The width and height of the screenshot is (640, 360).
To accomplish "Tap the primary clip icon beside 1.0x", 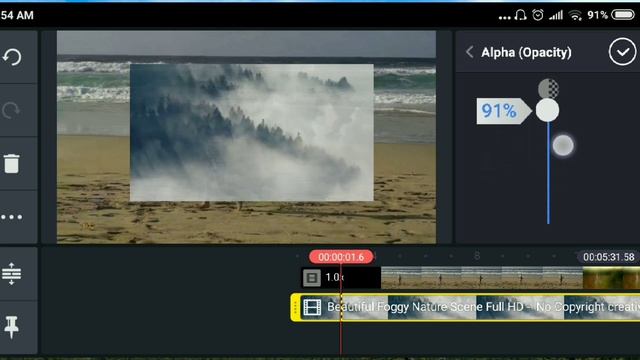I will coord(312,278).
